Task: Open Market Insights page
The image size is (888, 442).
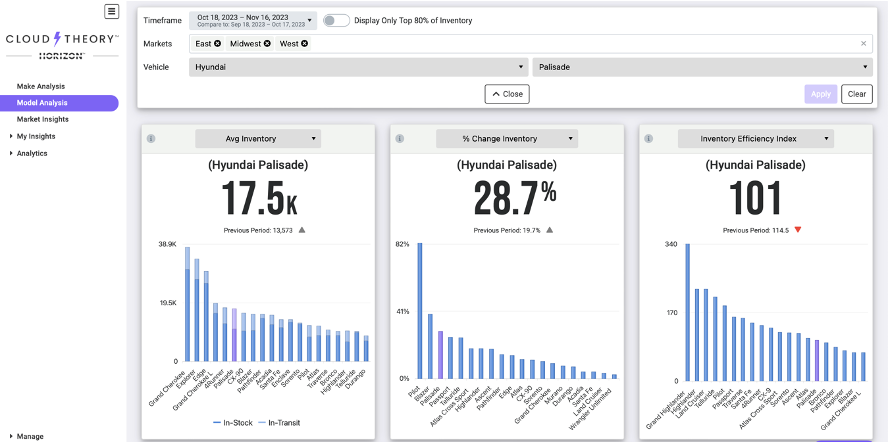Action: click(x=42, y=120)
